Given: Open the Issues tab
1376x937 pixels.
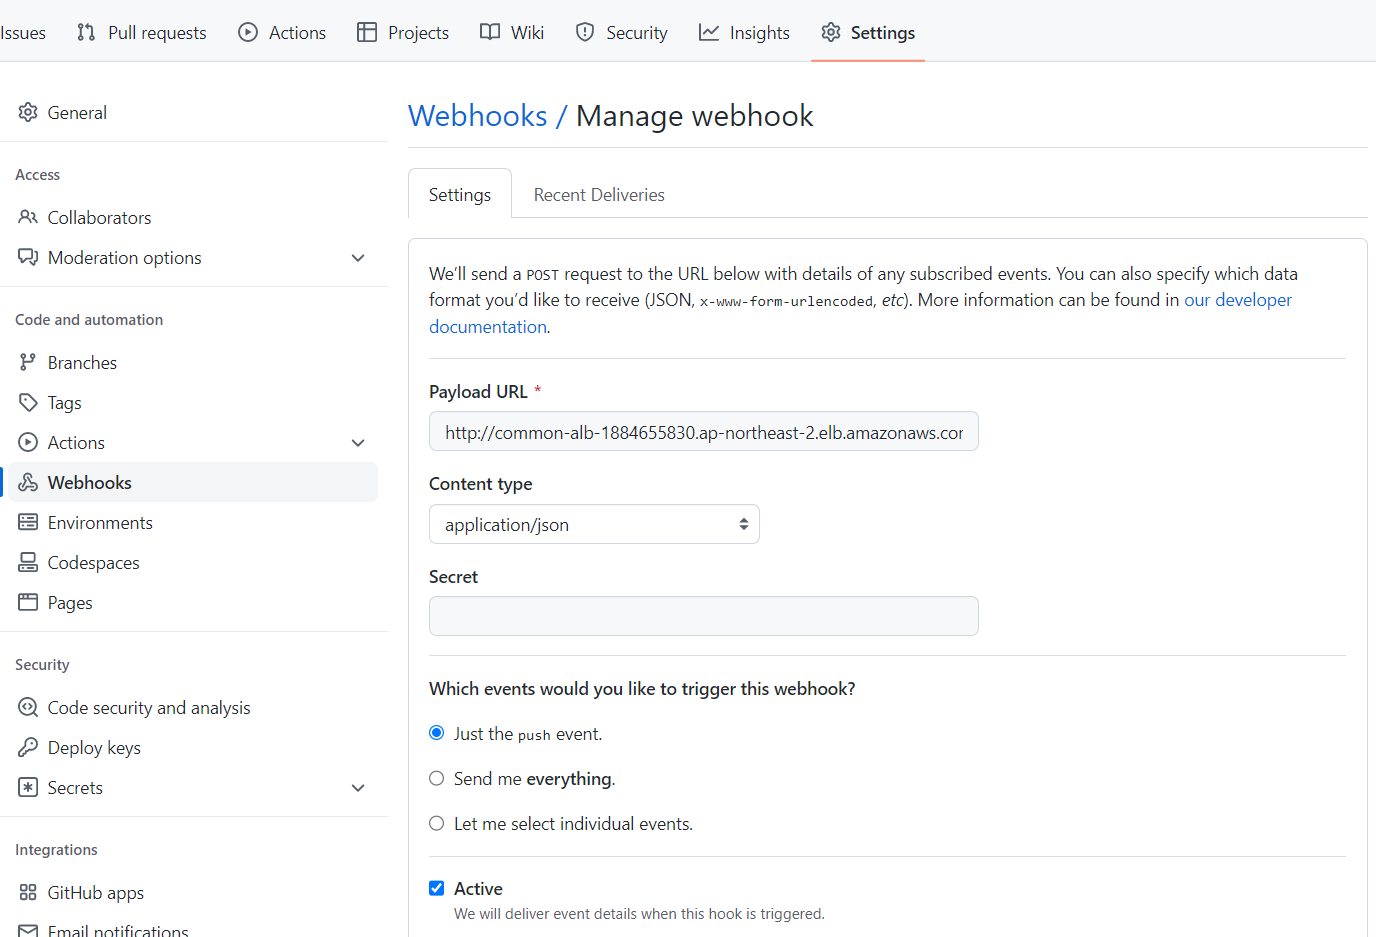Looking at the screenshot, I should (x=23, y=32).
